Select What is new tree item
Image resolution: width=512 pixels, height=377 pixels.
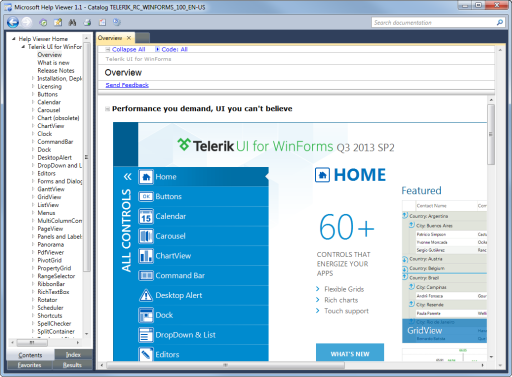click(x=53, y=63)
